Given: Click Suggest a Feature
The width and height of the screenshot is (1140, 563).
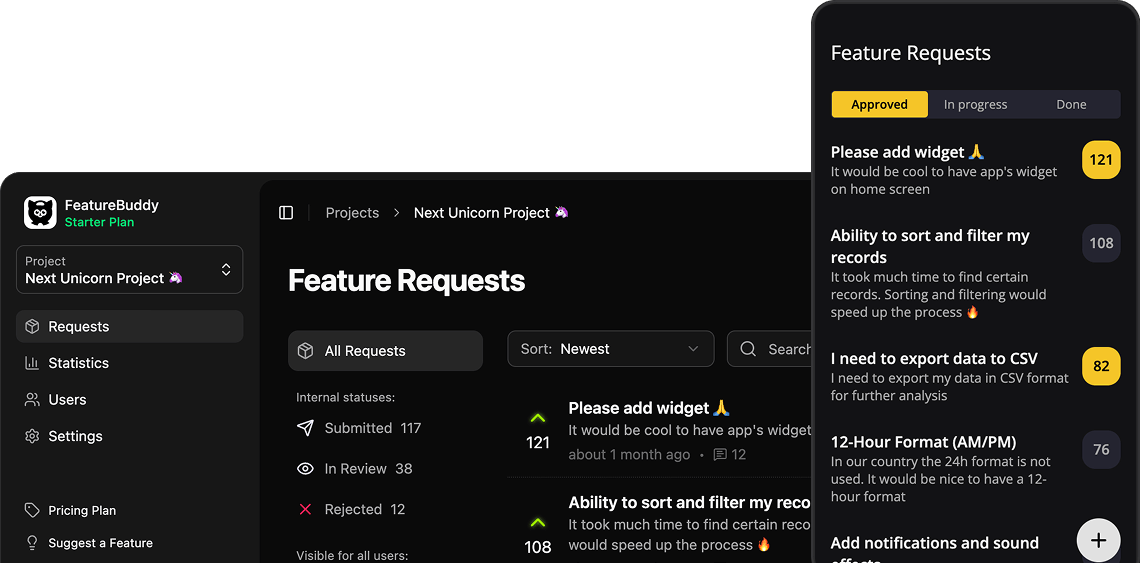Looking at the screenshot, I should [x=100, y=543].
